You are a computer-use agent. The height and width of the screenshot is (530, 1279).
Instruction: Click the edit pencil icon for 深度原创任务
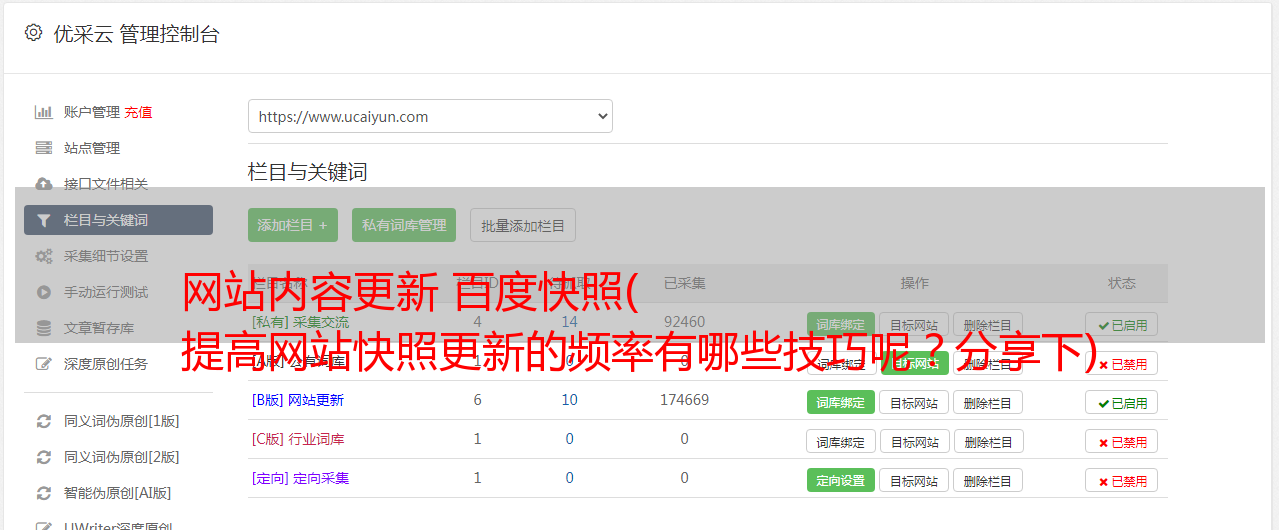pos(44,364)
